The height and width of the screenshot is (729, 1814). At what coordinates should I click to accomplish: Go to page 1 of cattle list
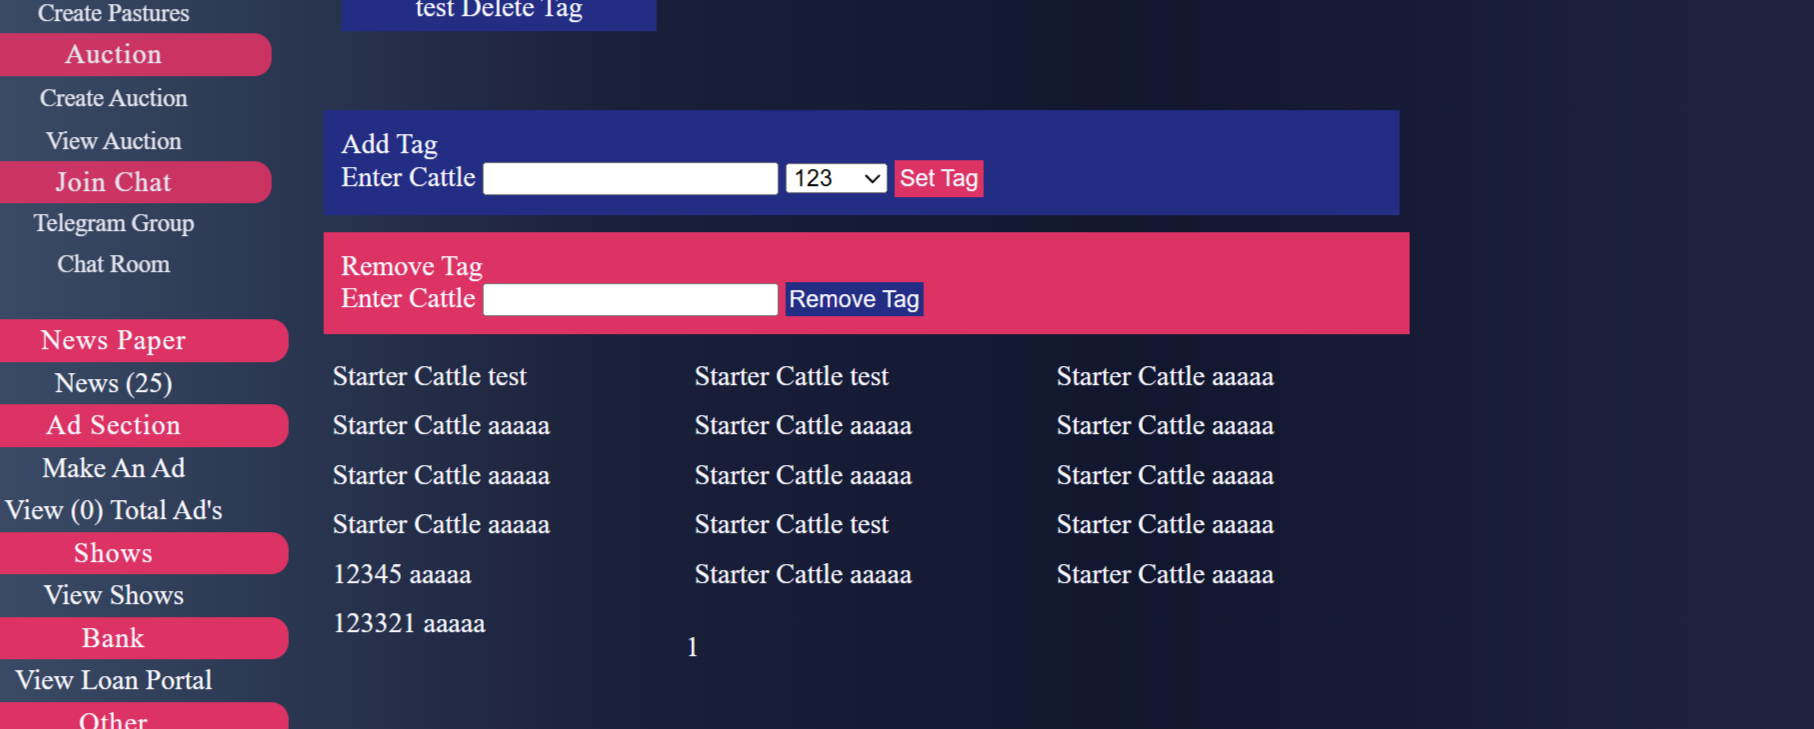click(692, 647)
